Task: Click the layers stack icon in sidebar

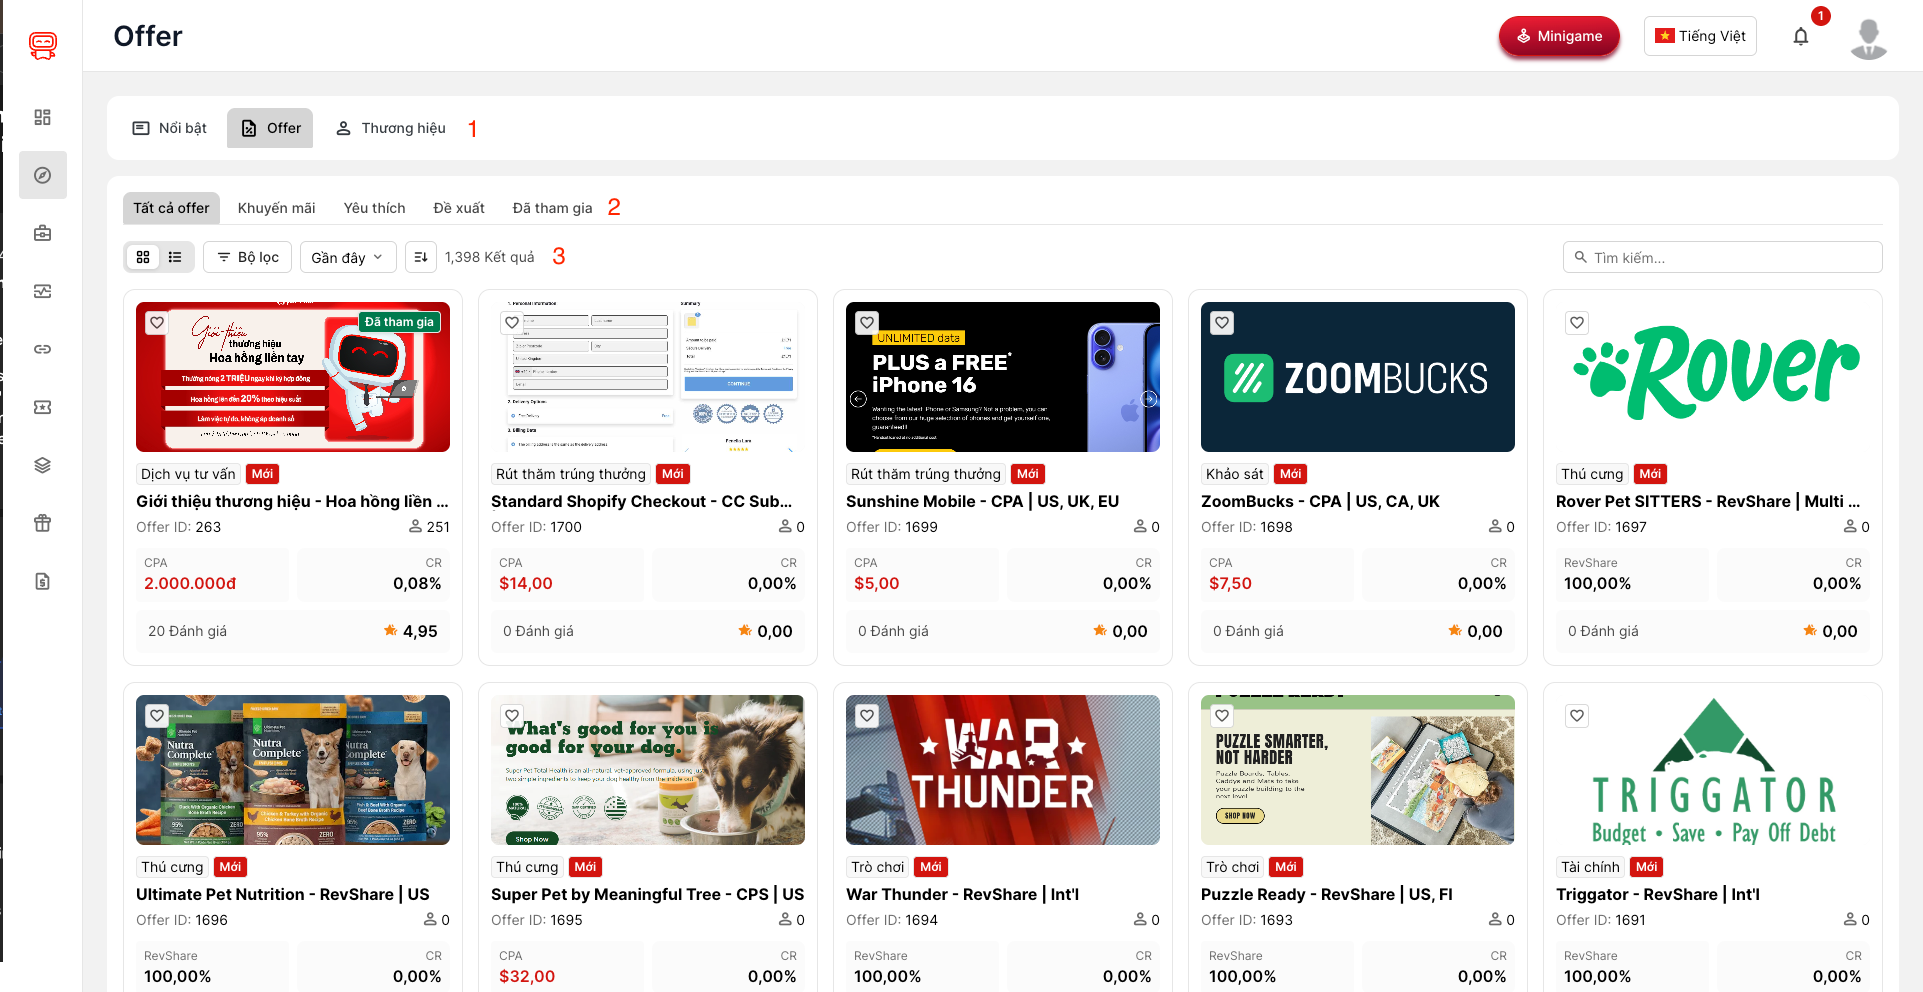Action: click(x=42, y=465)
